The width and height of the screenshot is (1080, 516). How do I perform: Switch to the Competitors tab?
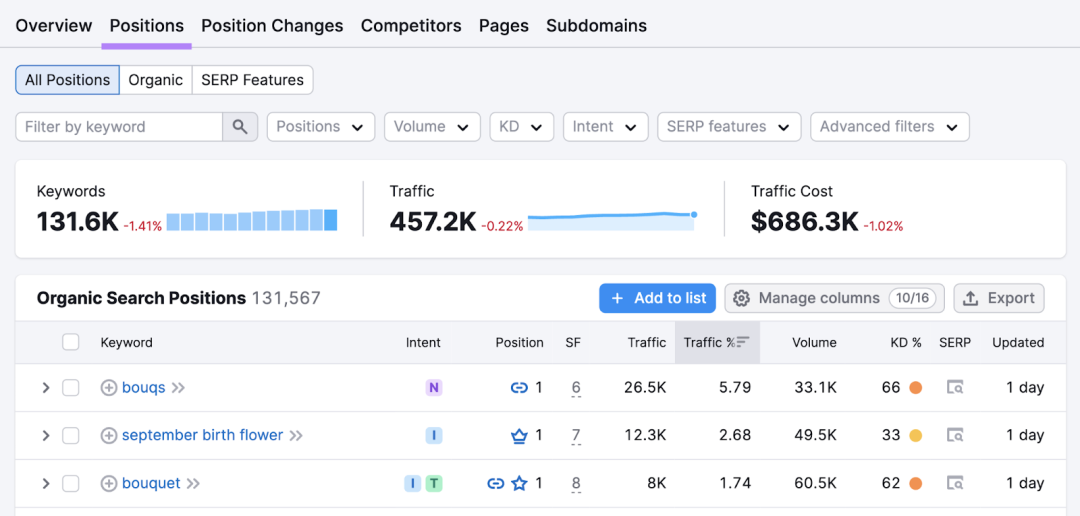[411, 26]
